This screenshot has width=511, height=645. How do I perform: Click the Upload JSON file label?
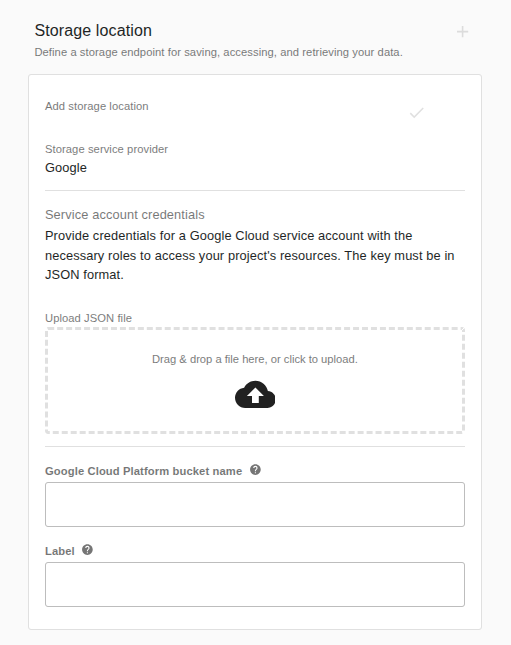[x=88, y=318]
